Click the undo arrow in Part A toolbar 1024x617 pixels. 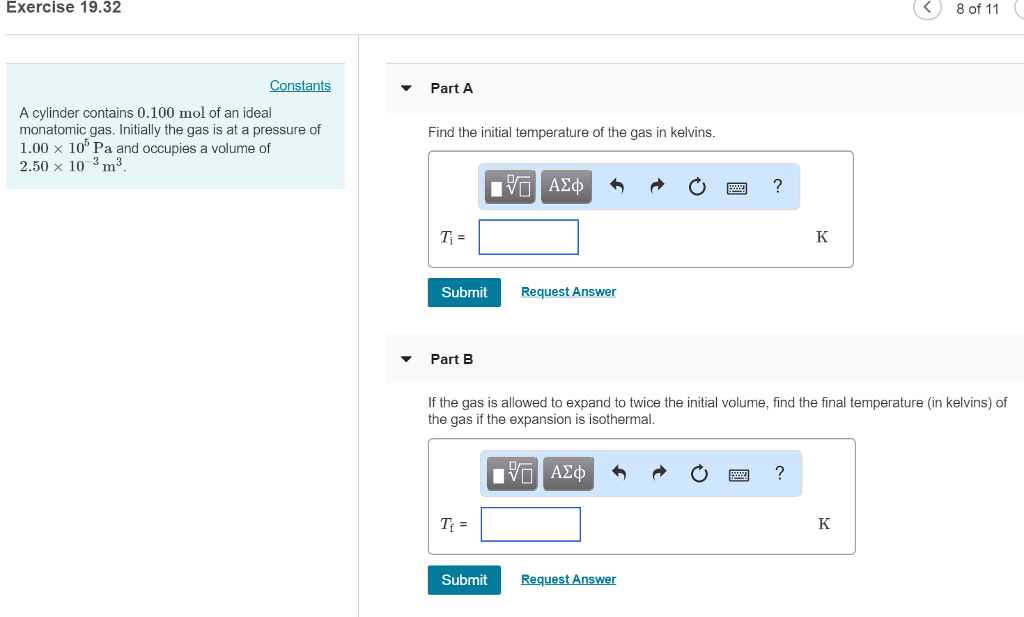tap(617, 186)
